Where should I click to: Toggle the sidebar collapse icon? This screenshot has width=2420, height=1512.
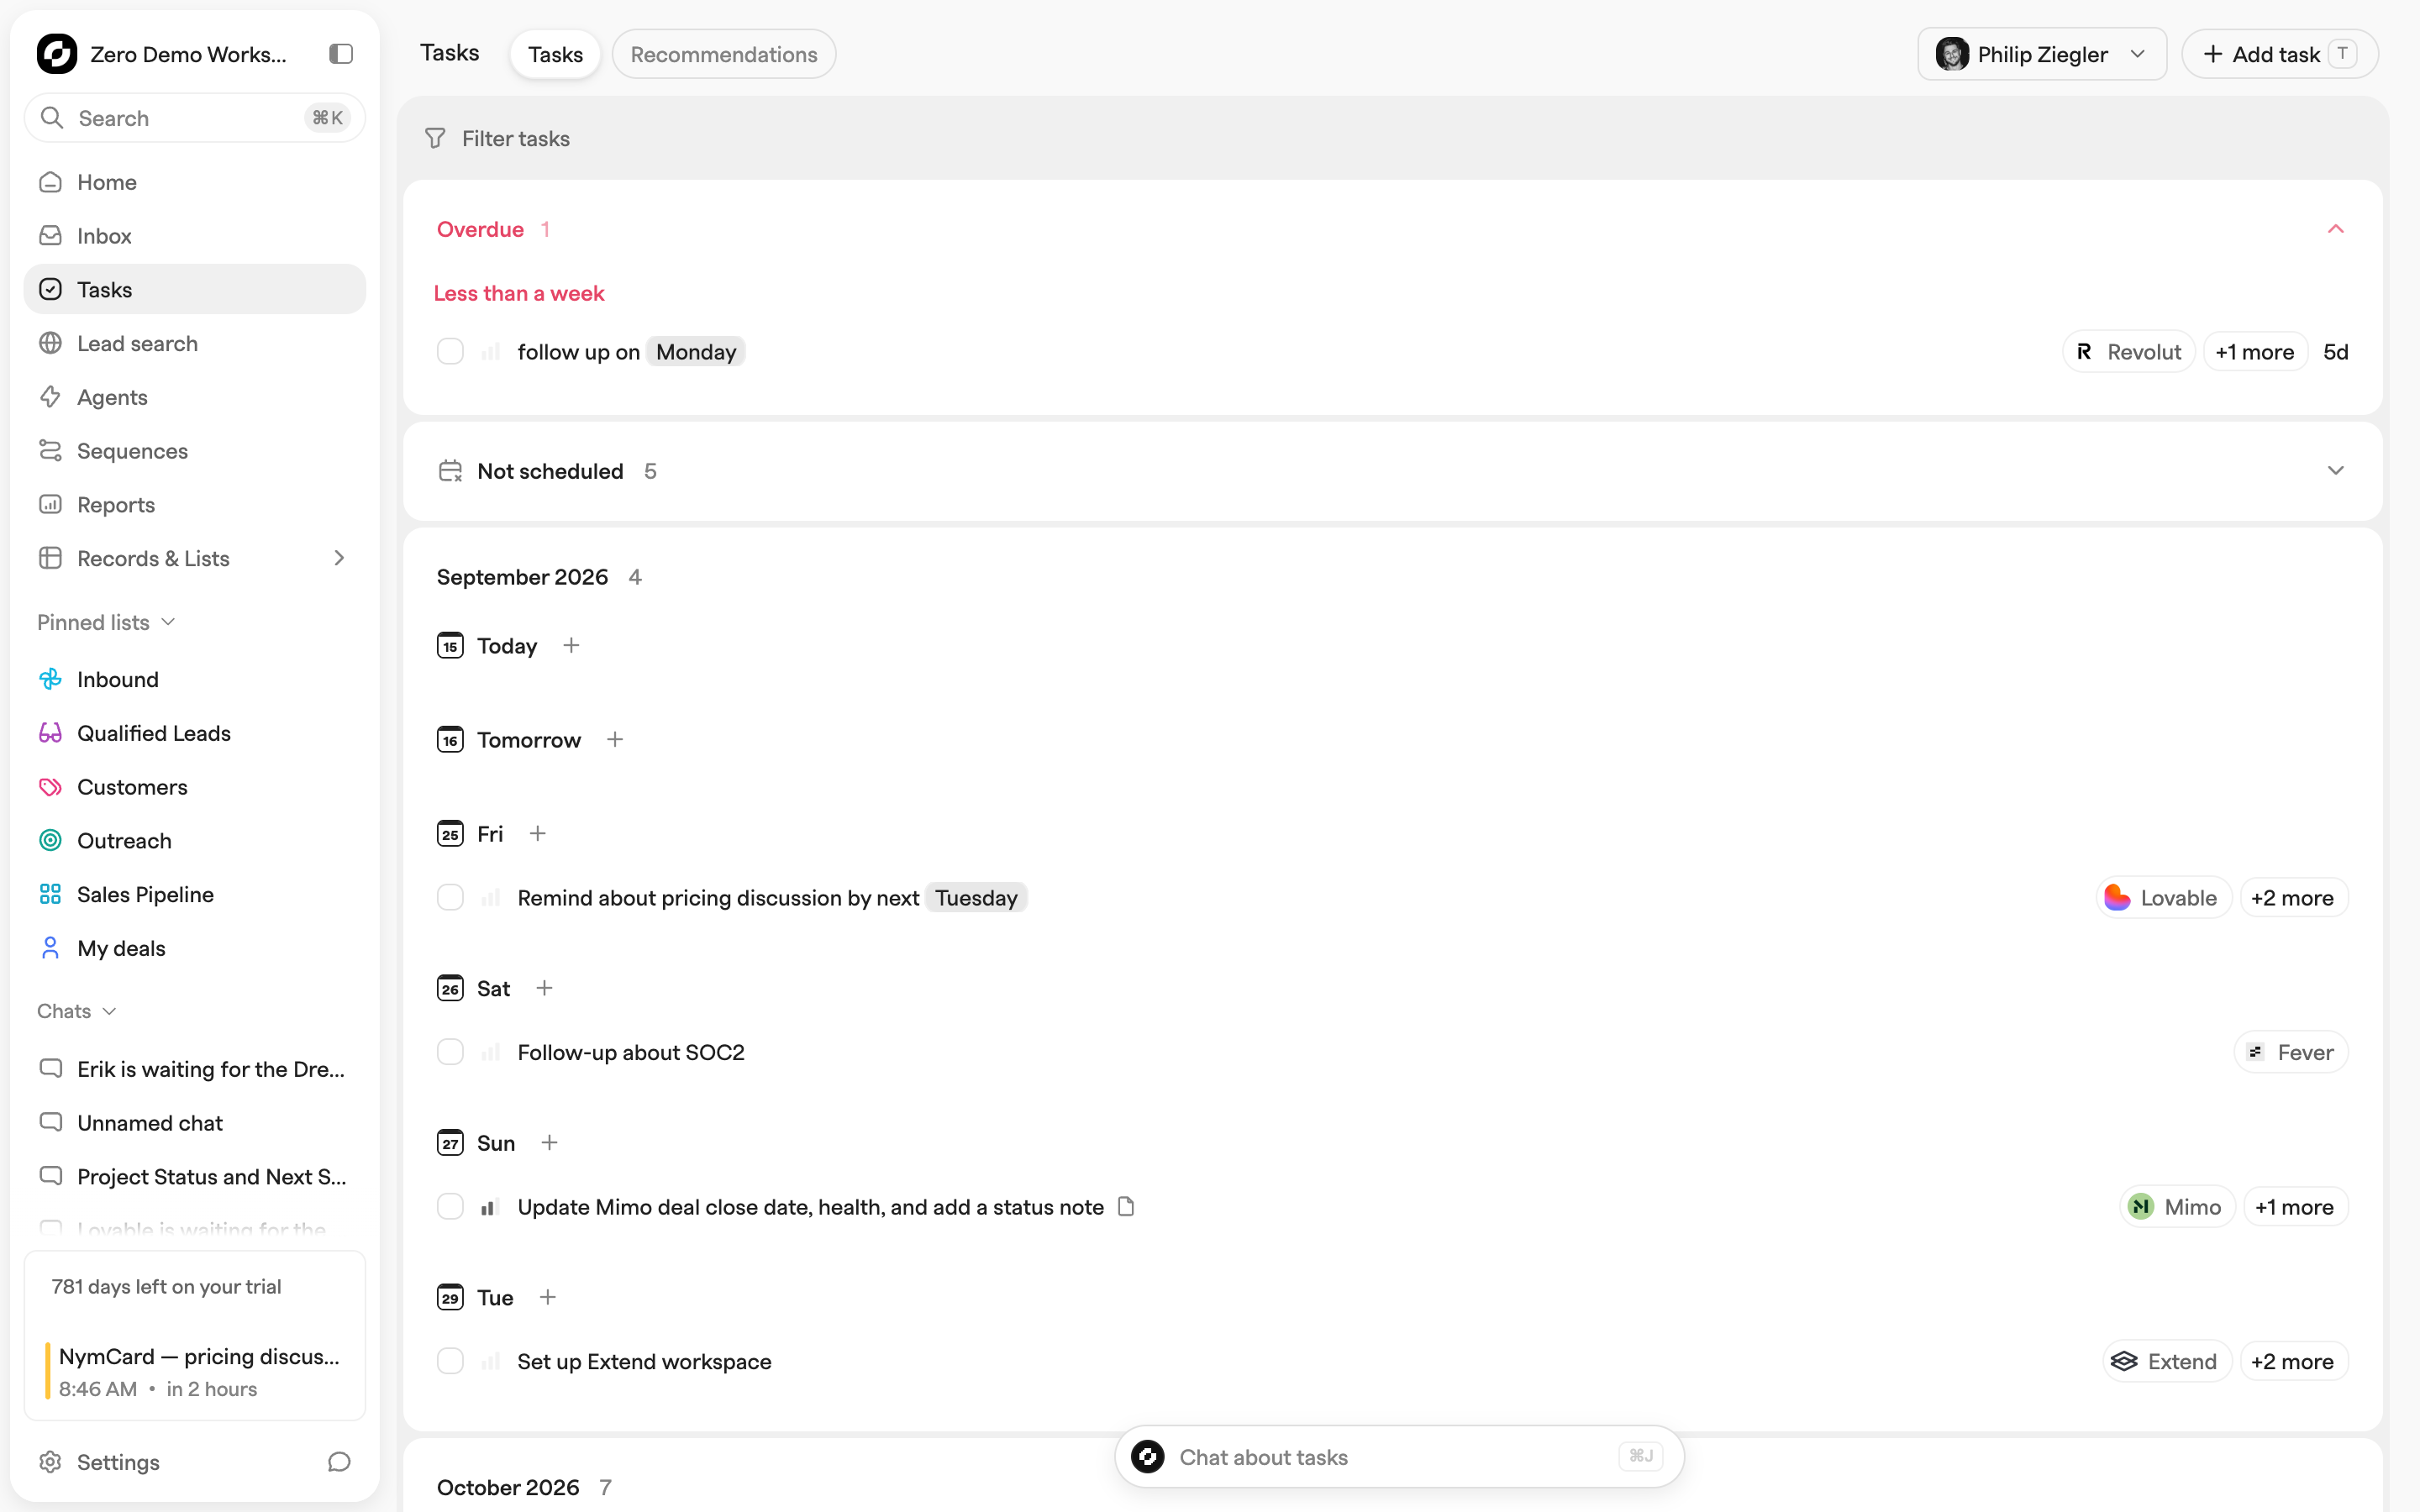click(x=341, y=54)
